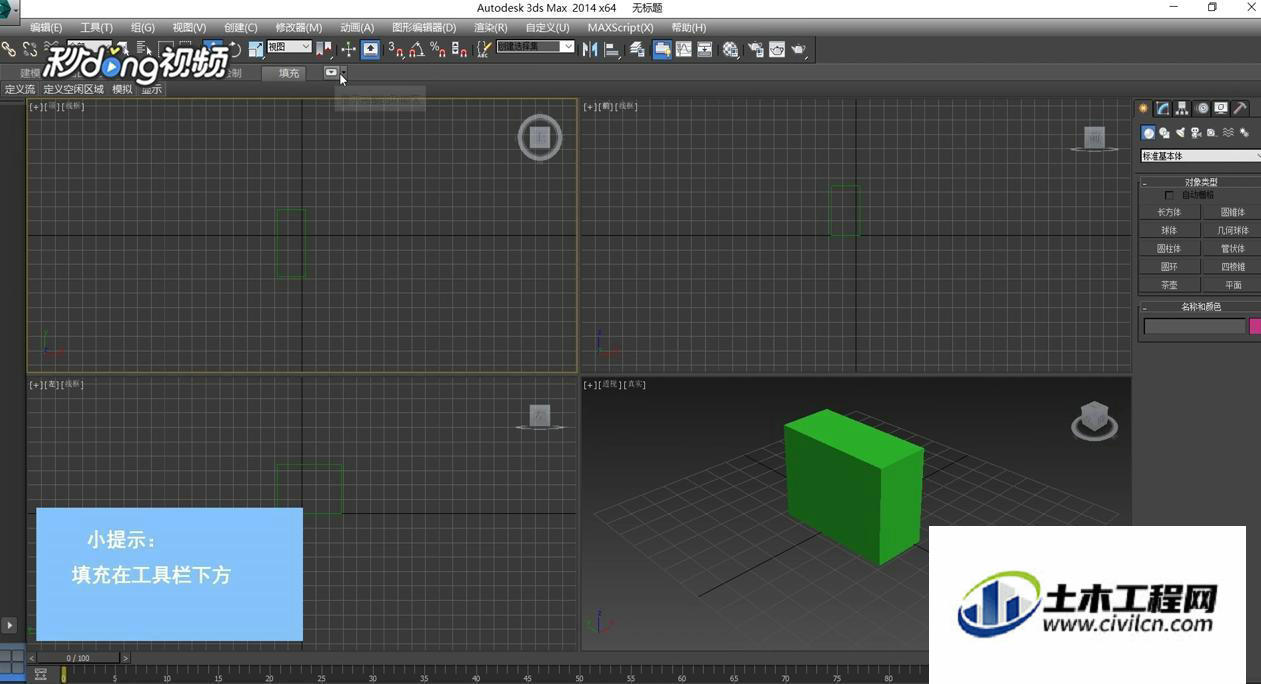Viewport: 1261px width, 684px height.
Task: Enable the 自动栅格 checkbox
Action: tap(1170, 195)
